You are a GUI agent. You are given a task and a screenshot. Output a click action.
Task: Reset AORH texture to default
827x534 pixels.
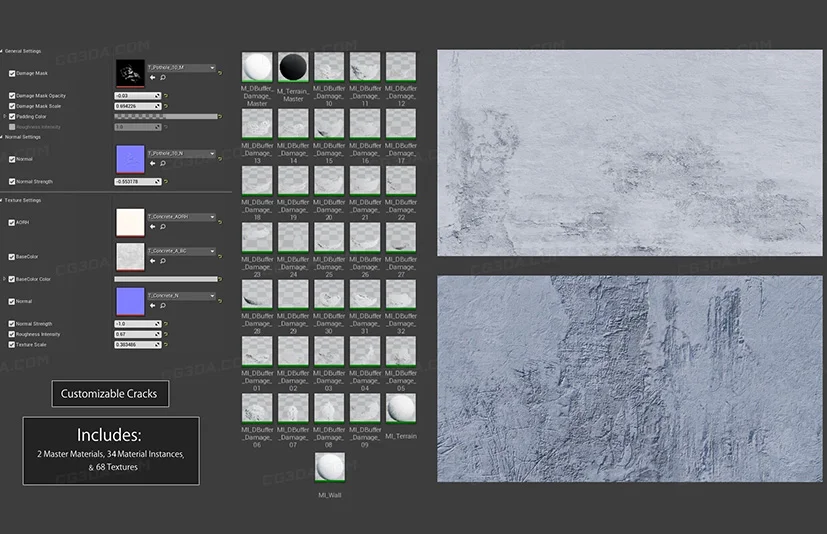tap(220, 222)
